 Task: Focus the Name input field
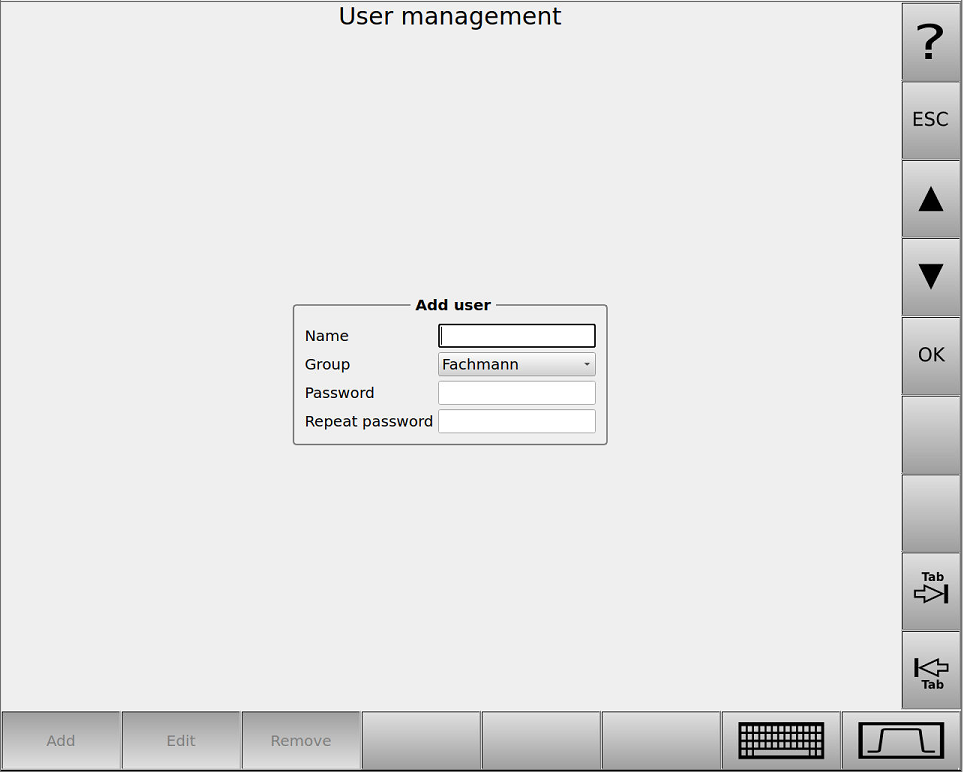516,336
